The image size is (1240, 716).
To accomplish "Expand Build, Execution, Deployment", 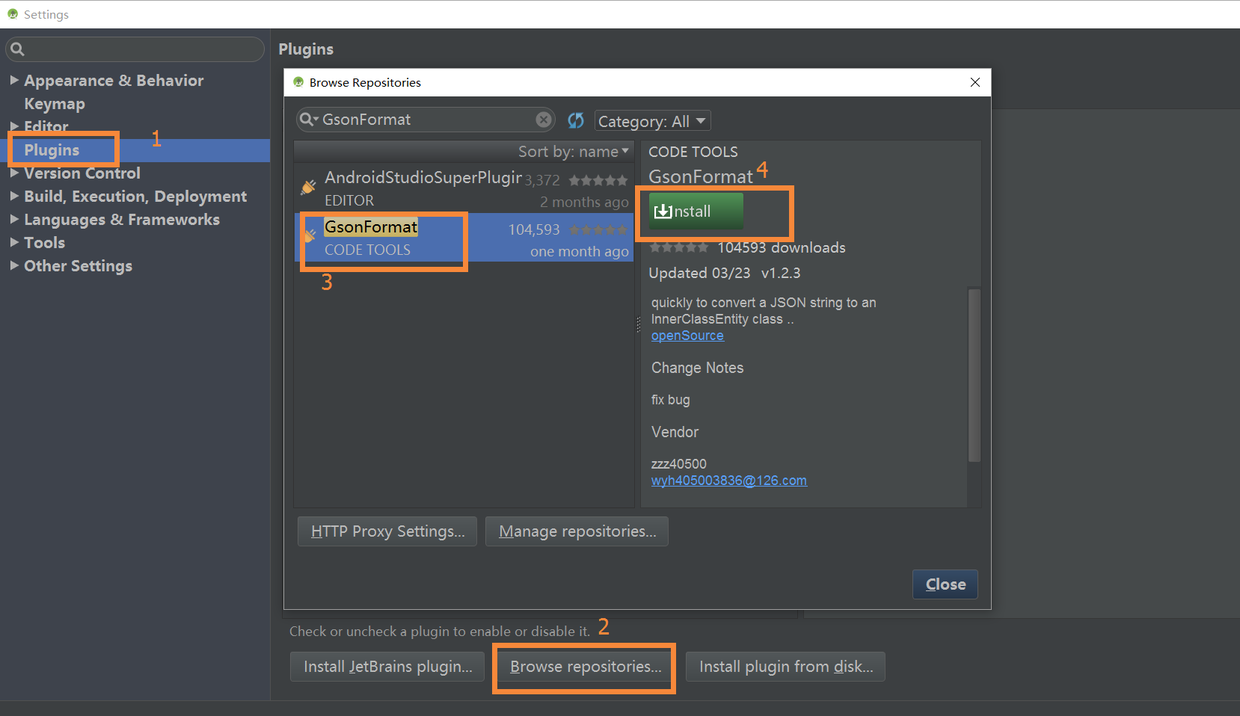I will 14,196.
